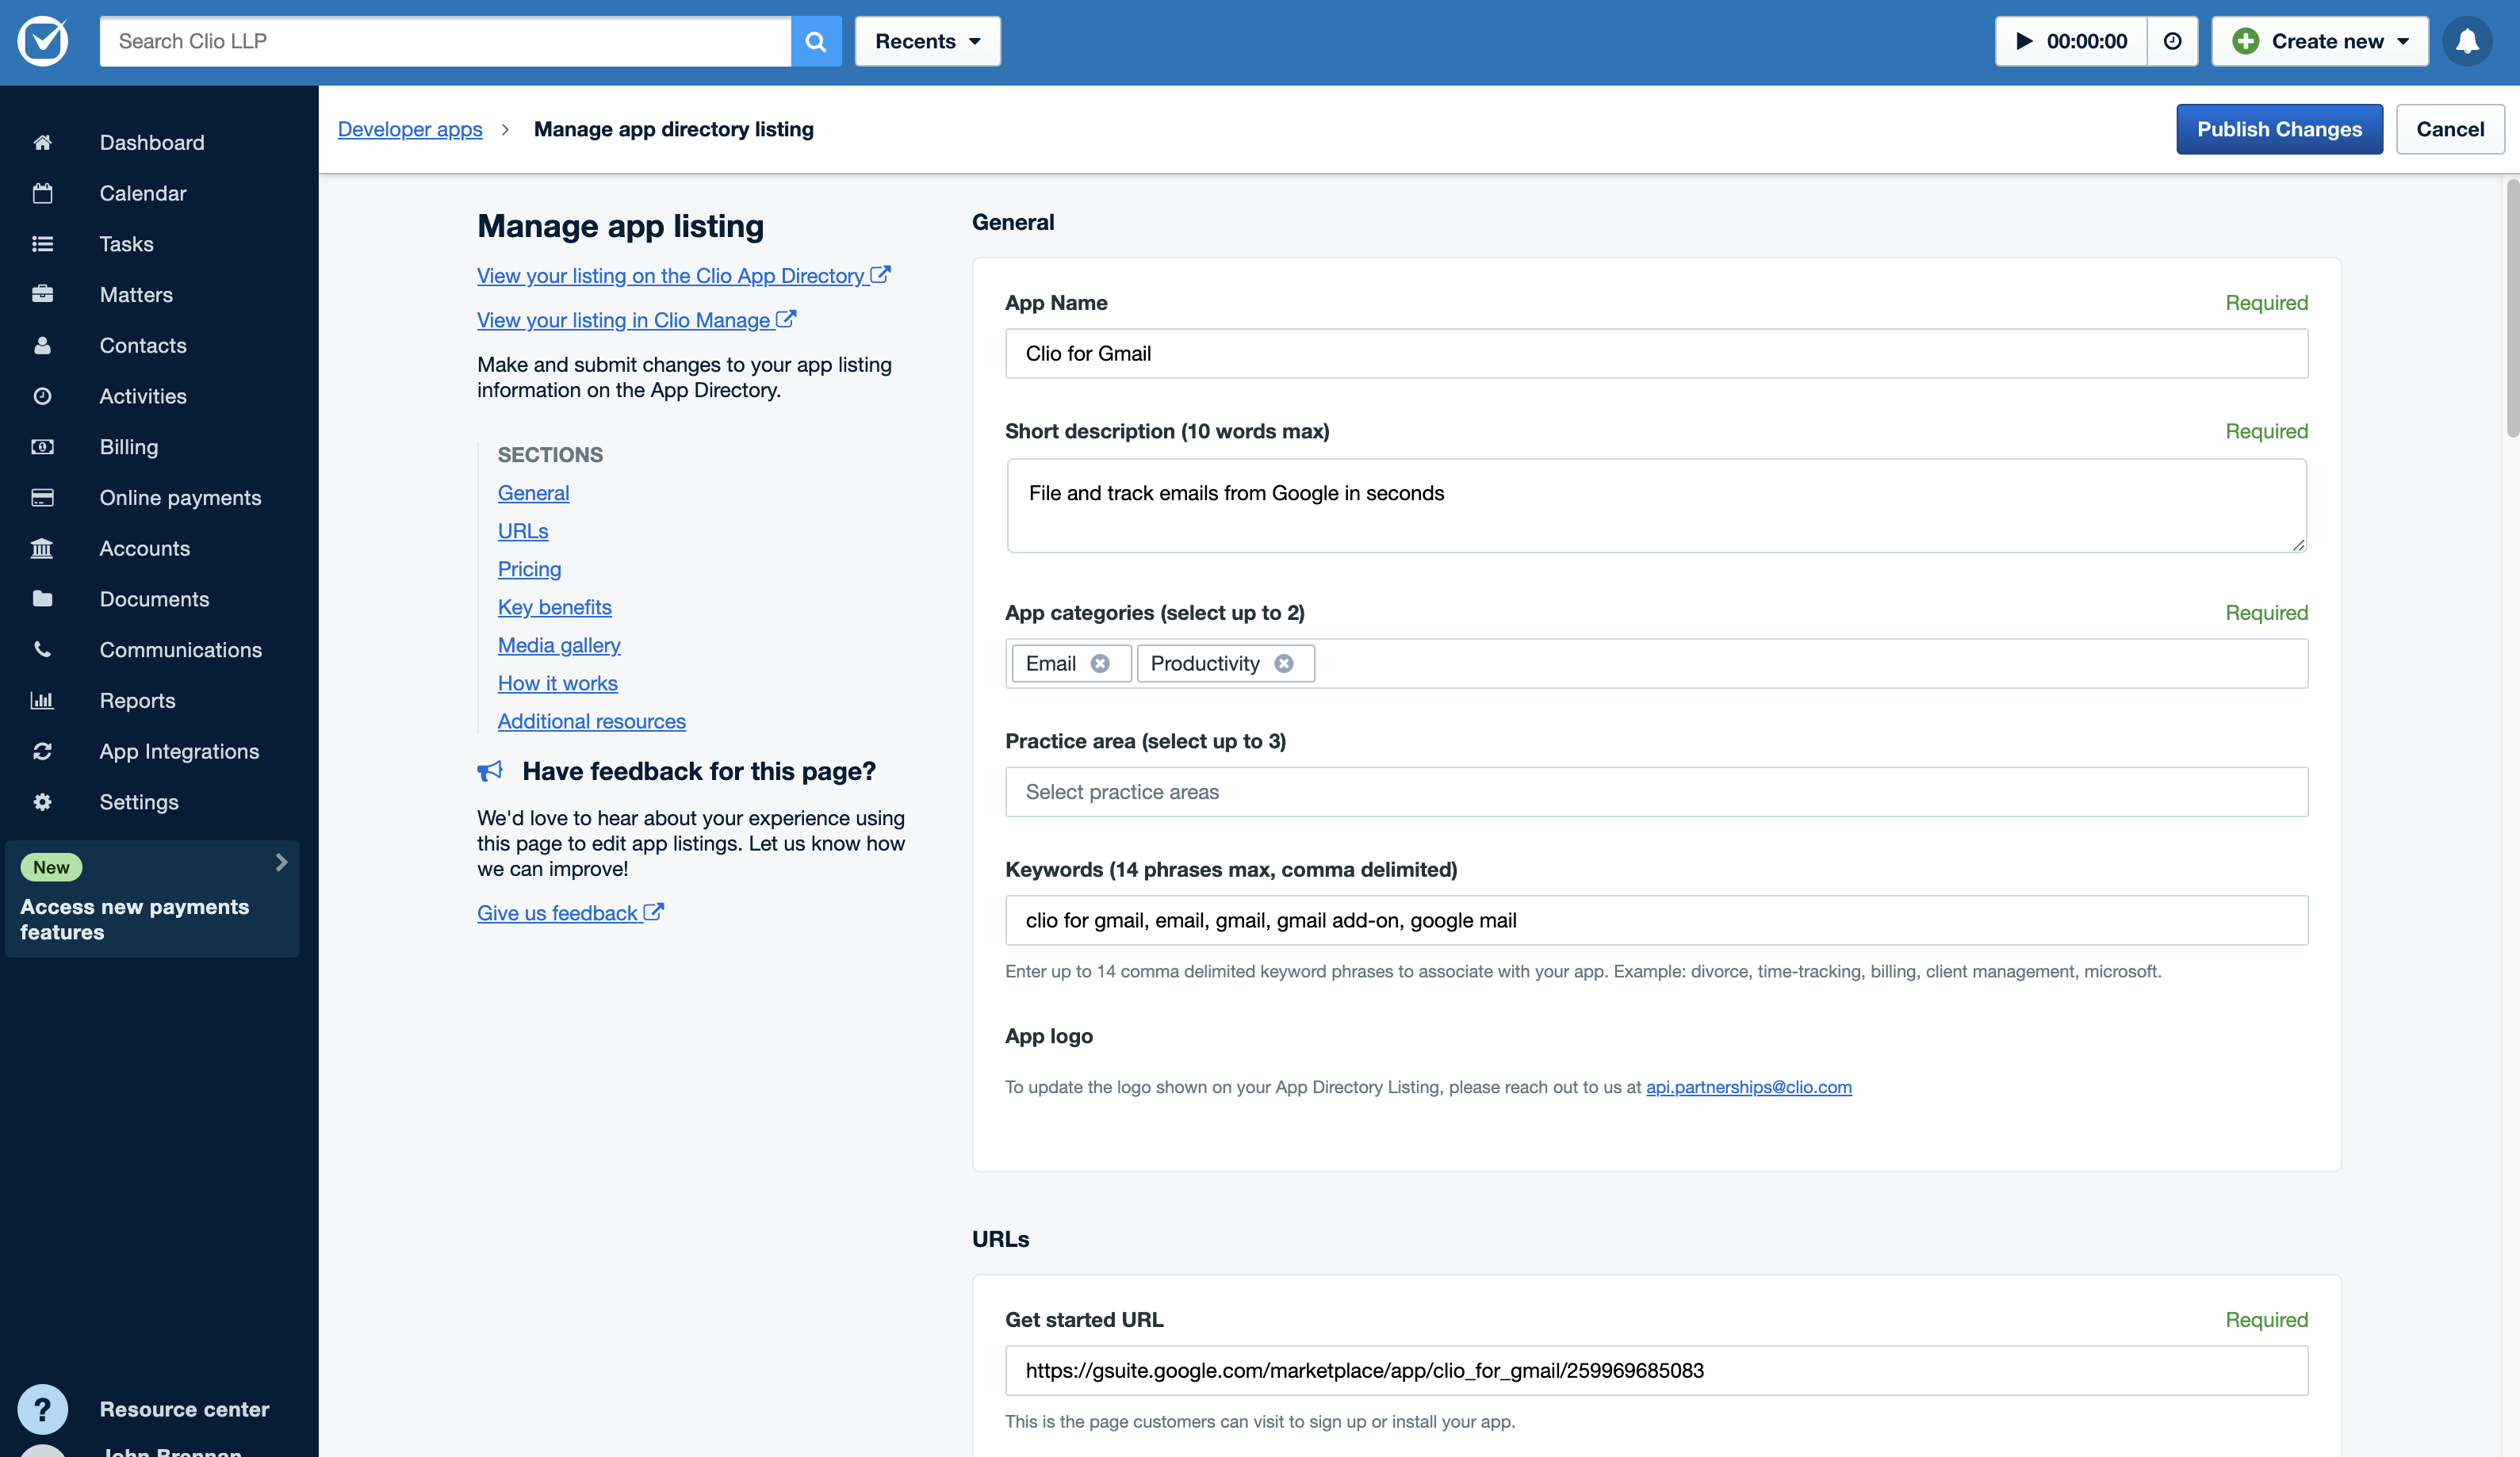This screenshot has width=2520, height=1457.
Task: Click the App Name input field
Action: click(x=1655, y=354)
